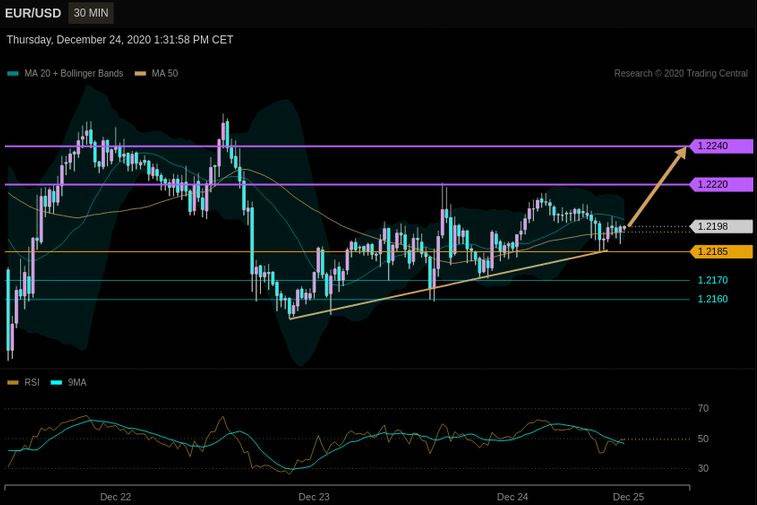Viewport: 757px width, 505px height.
Task: Click the MA 20 + Bollinger Bands legend swatch
Action: point(13,74)
